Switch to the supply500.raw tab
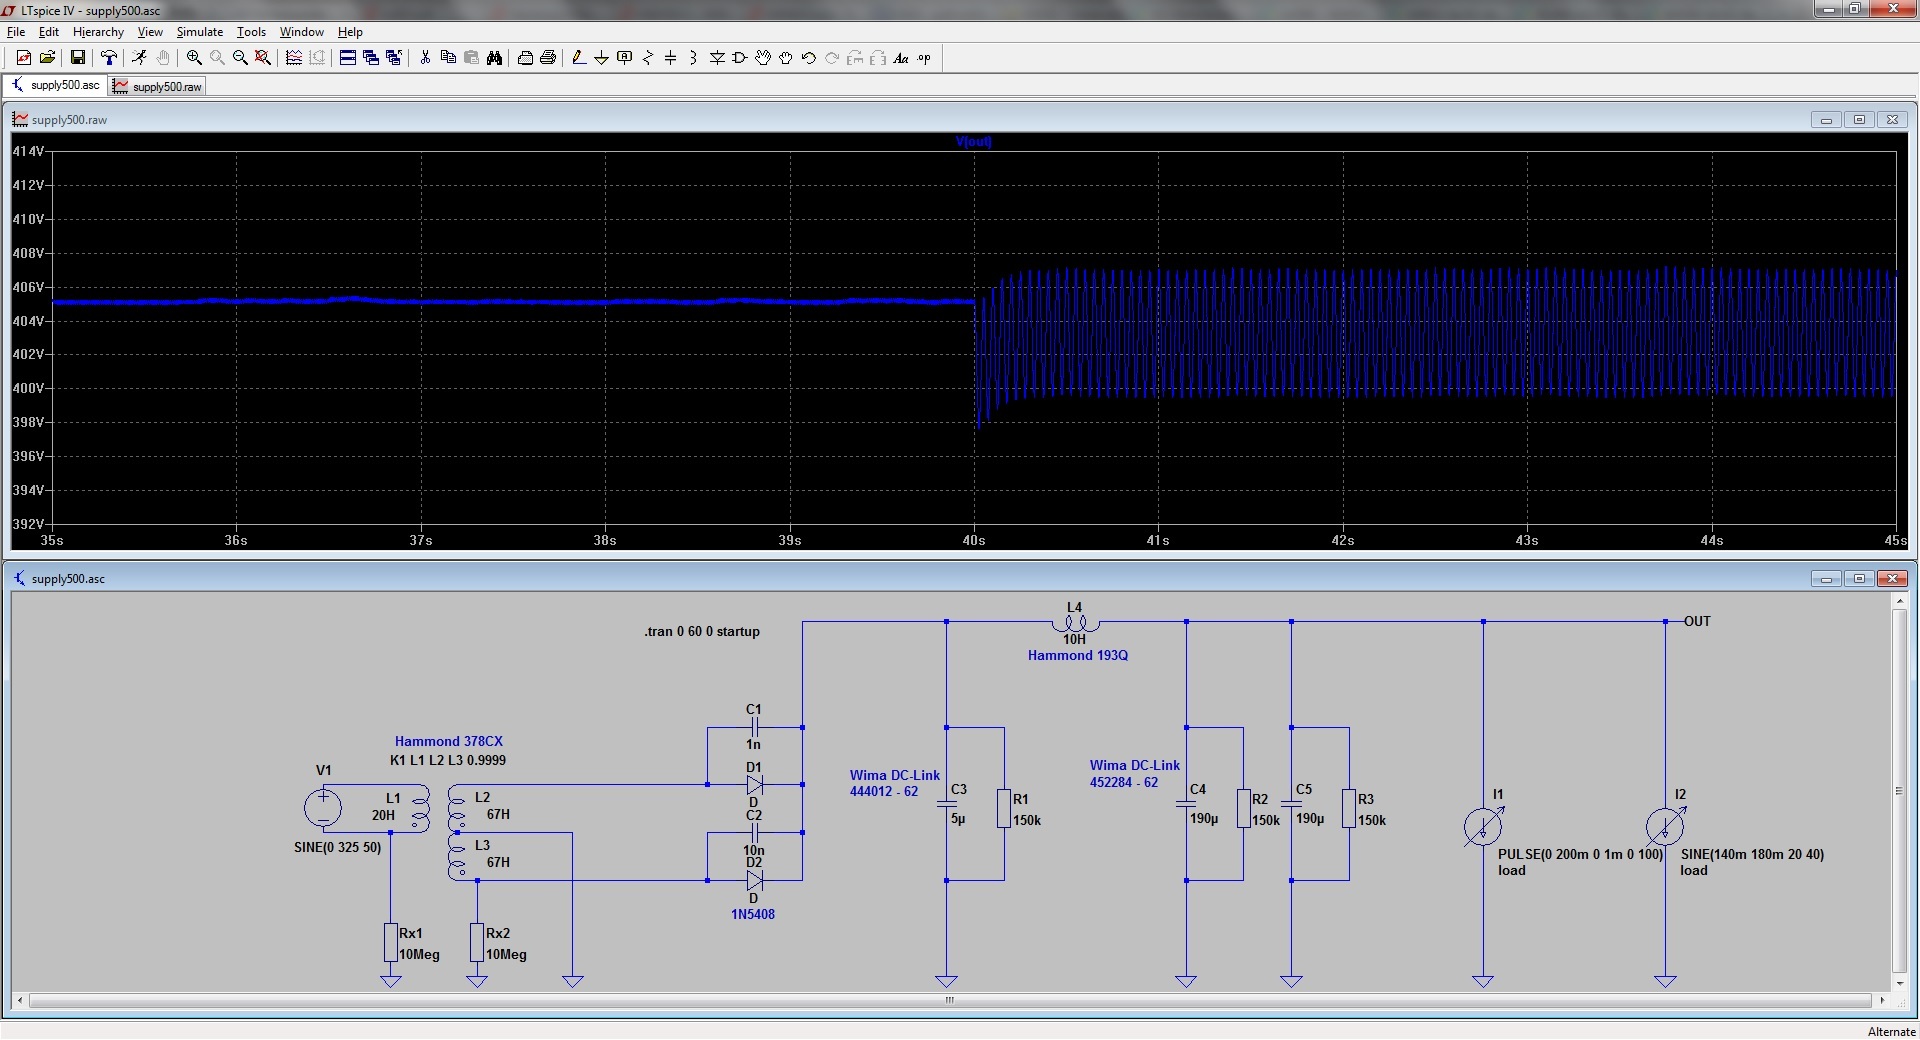The height and width of the screenshot is (1040, 1920). pos(158,87)
